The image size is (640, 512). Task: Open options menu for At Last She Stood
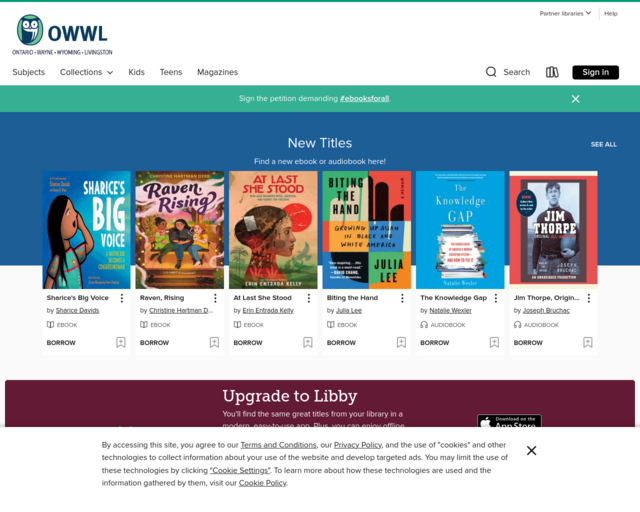click(309, 298)
